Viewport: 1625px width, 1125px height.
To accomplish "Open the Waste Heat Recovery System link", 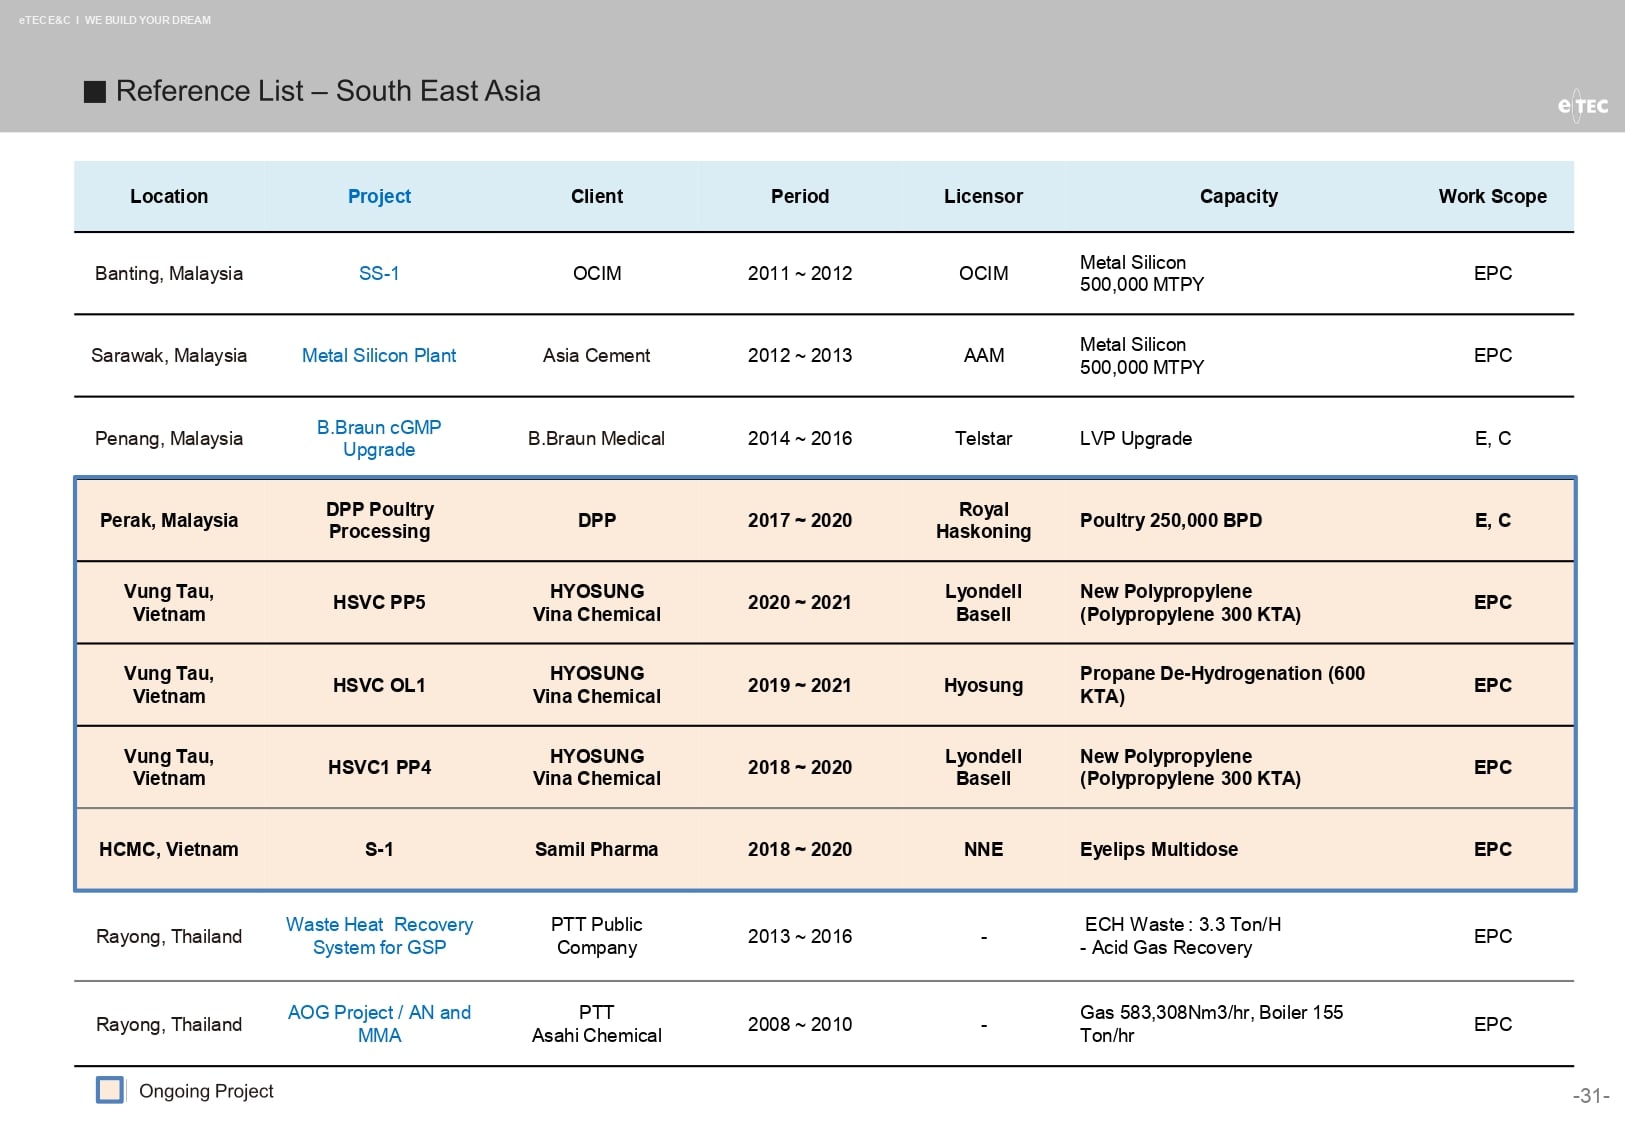I will 379,936.
